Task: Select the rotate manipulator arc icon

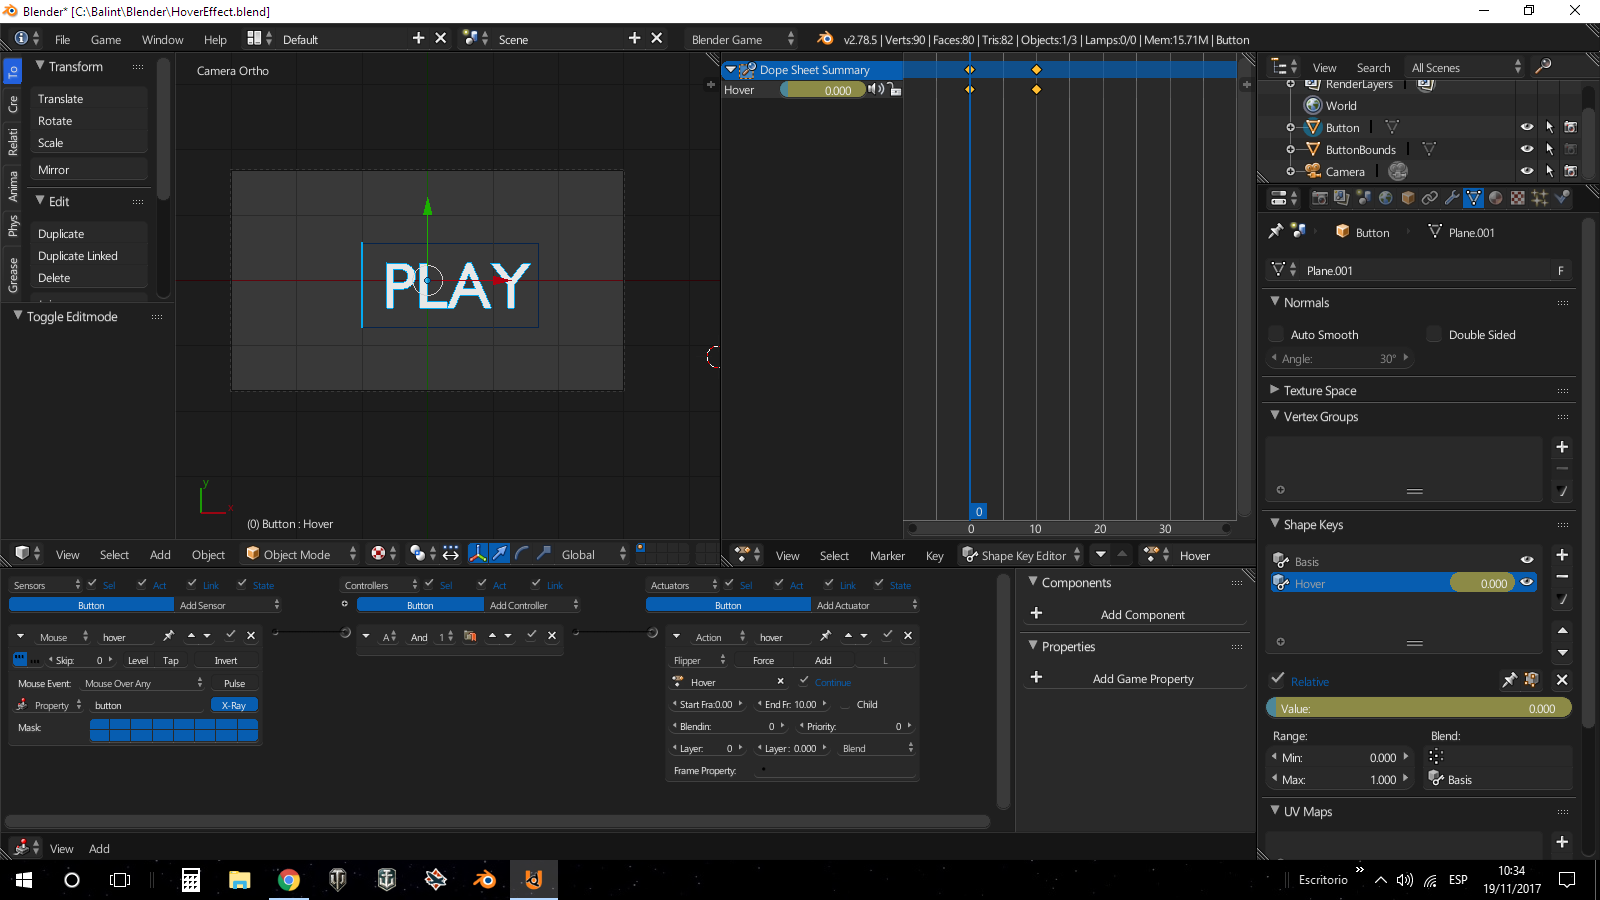Action: pyautogui.click(x=521, y=554)
